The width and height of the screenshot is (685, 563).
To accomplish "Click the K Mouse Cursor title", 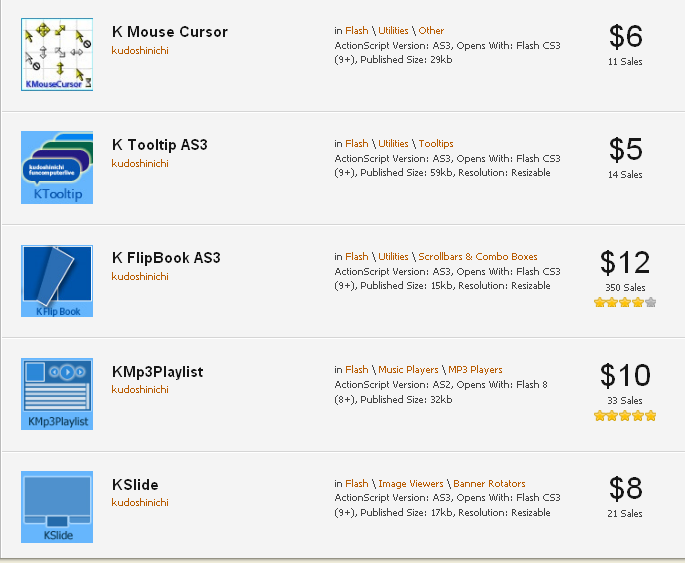I will 170,32.
